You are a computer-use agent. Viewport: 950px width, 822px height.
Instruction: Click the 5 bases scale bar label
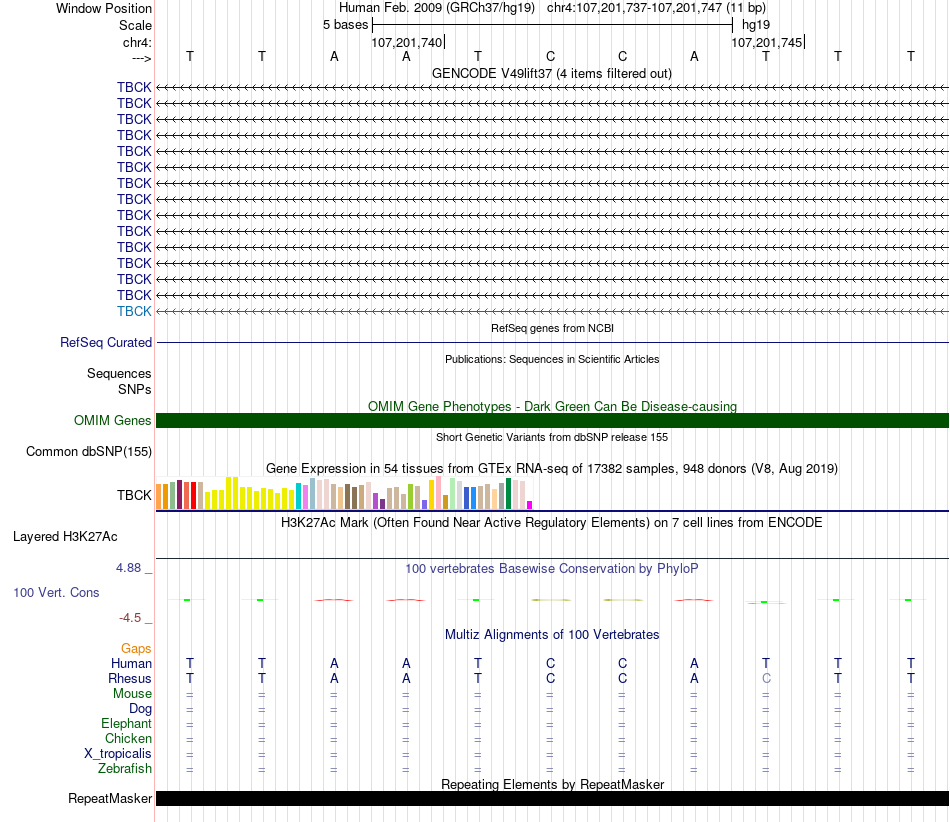tap(345, 25)
